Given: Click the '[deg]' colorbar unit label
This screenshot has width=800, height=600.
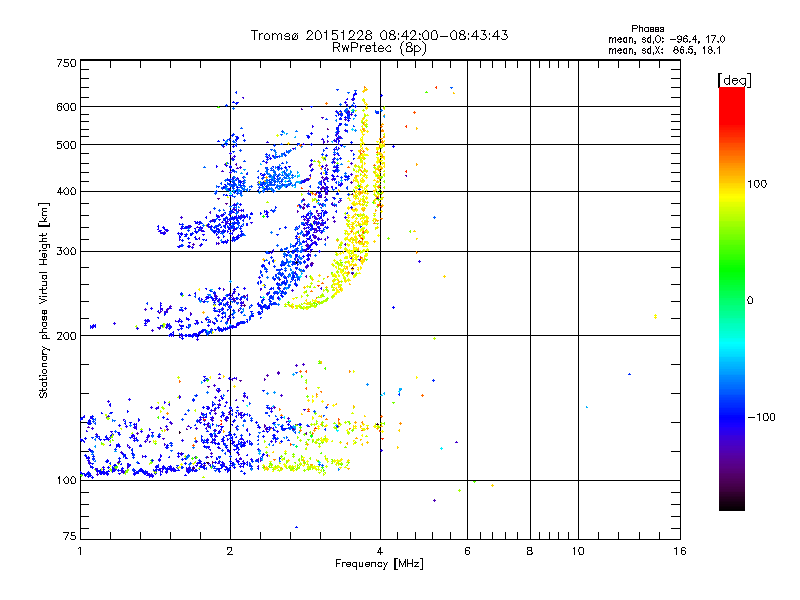Looking at the screenshot, I should pyautogui.click(x=734, y=80).
